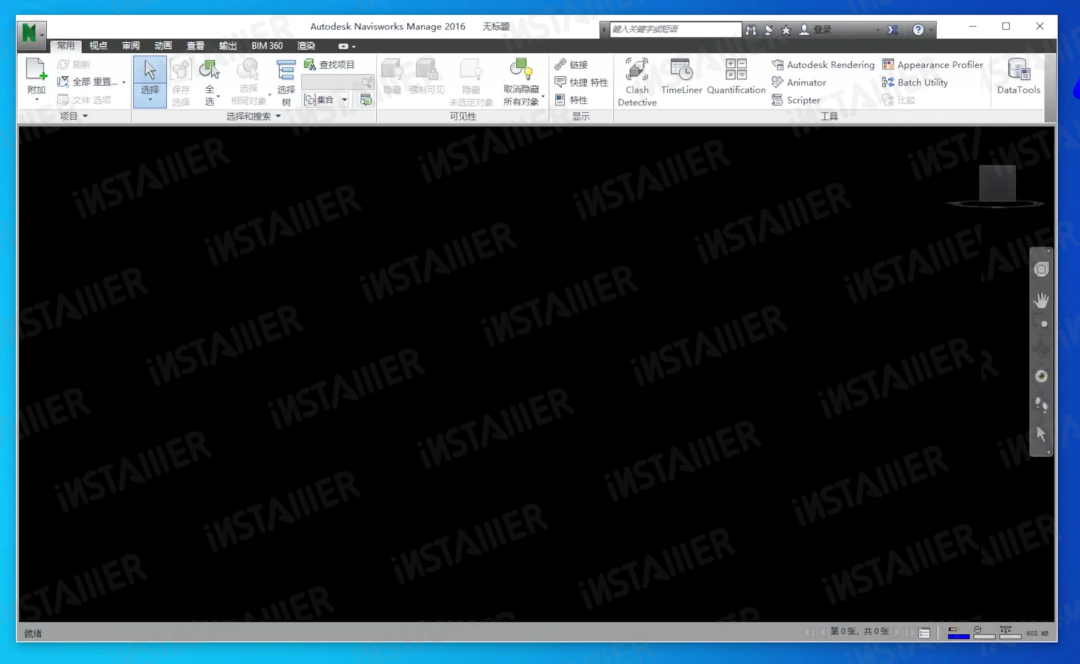Click the 全选 (Select All) icon

tap(209, 70)
